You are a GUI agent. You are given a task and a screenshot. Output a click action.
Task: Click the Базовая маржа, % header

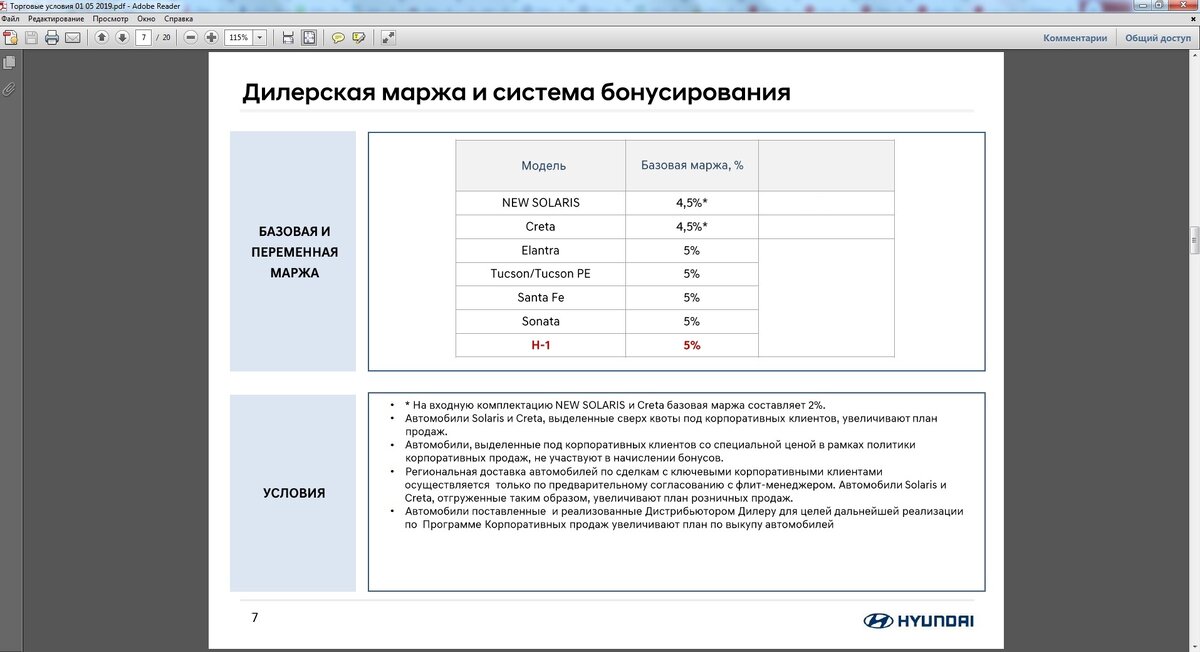(692, 165)
